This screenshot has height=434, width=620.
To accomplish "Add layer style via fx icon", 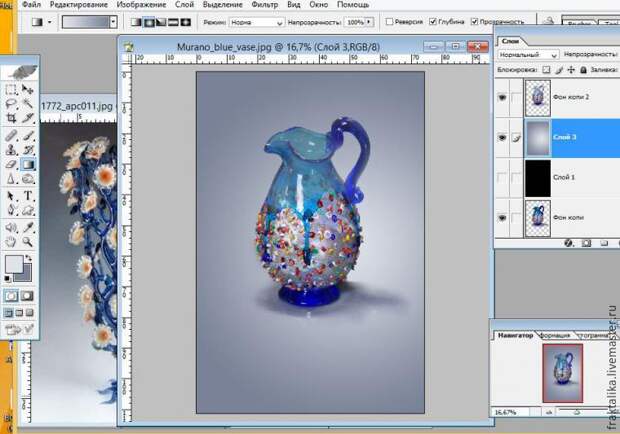I will point(569,243).
